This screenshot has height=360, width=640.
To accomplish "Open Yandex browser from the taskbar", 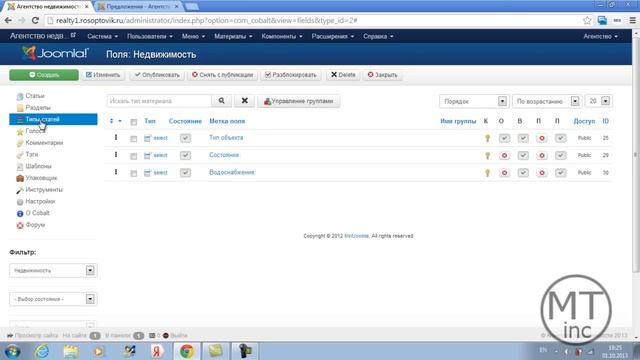I will coord(157,351).
